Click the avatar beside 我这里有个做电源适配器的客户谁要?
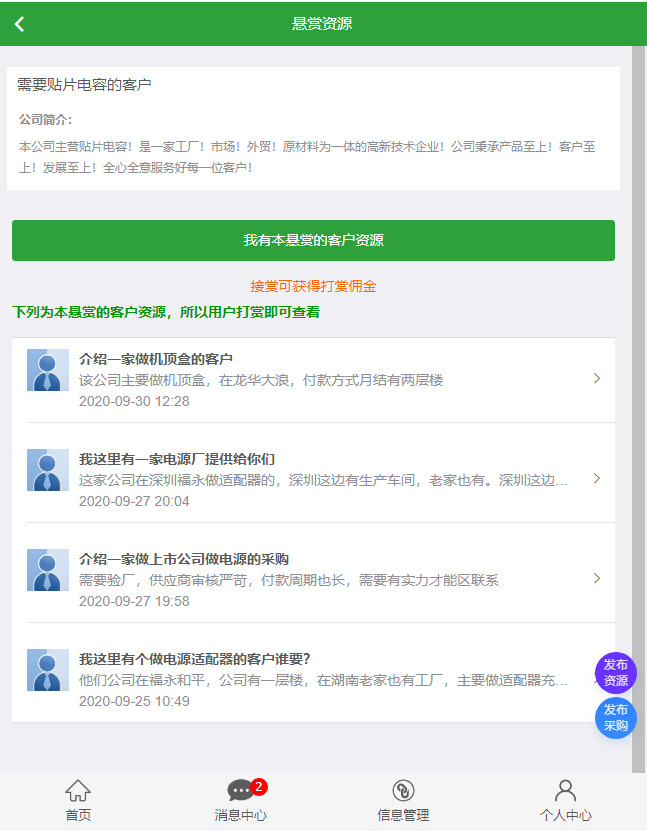 pyautogui.click(x=48, y=669)
